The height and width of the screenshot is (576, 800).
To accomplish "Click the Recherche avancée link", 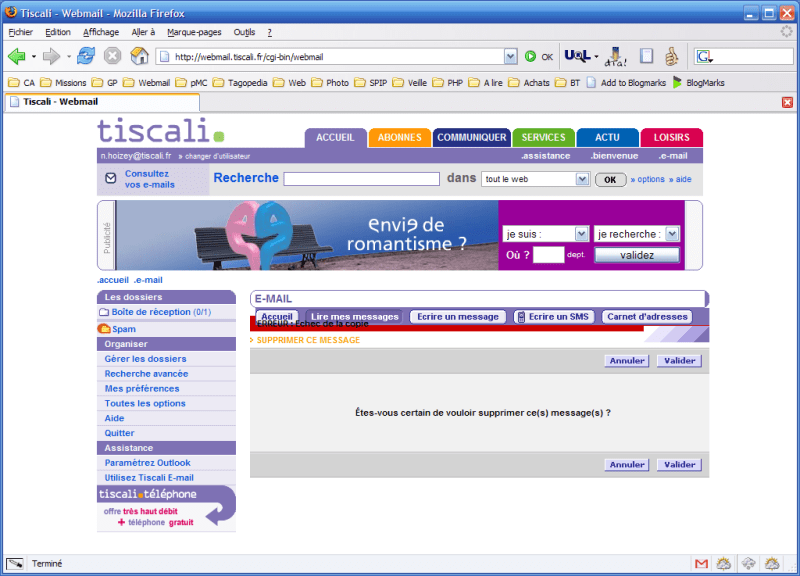I will (146, 374).
